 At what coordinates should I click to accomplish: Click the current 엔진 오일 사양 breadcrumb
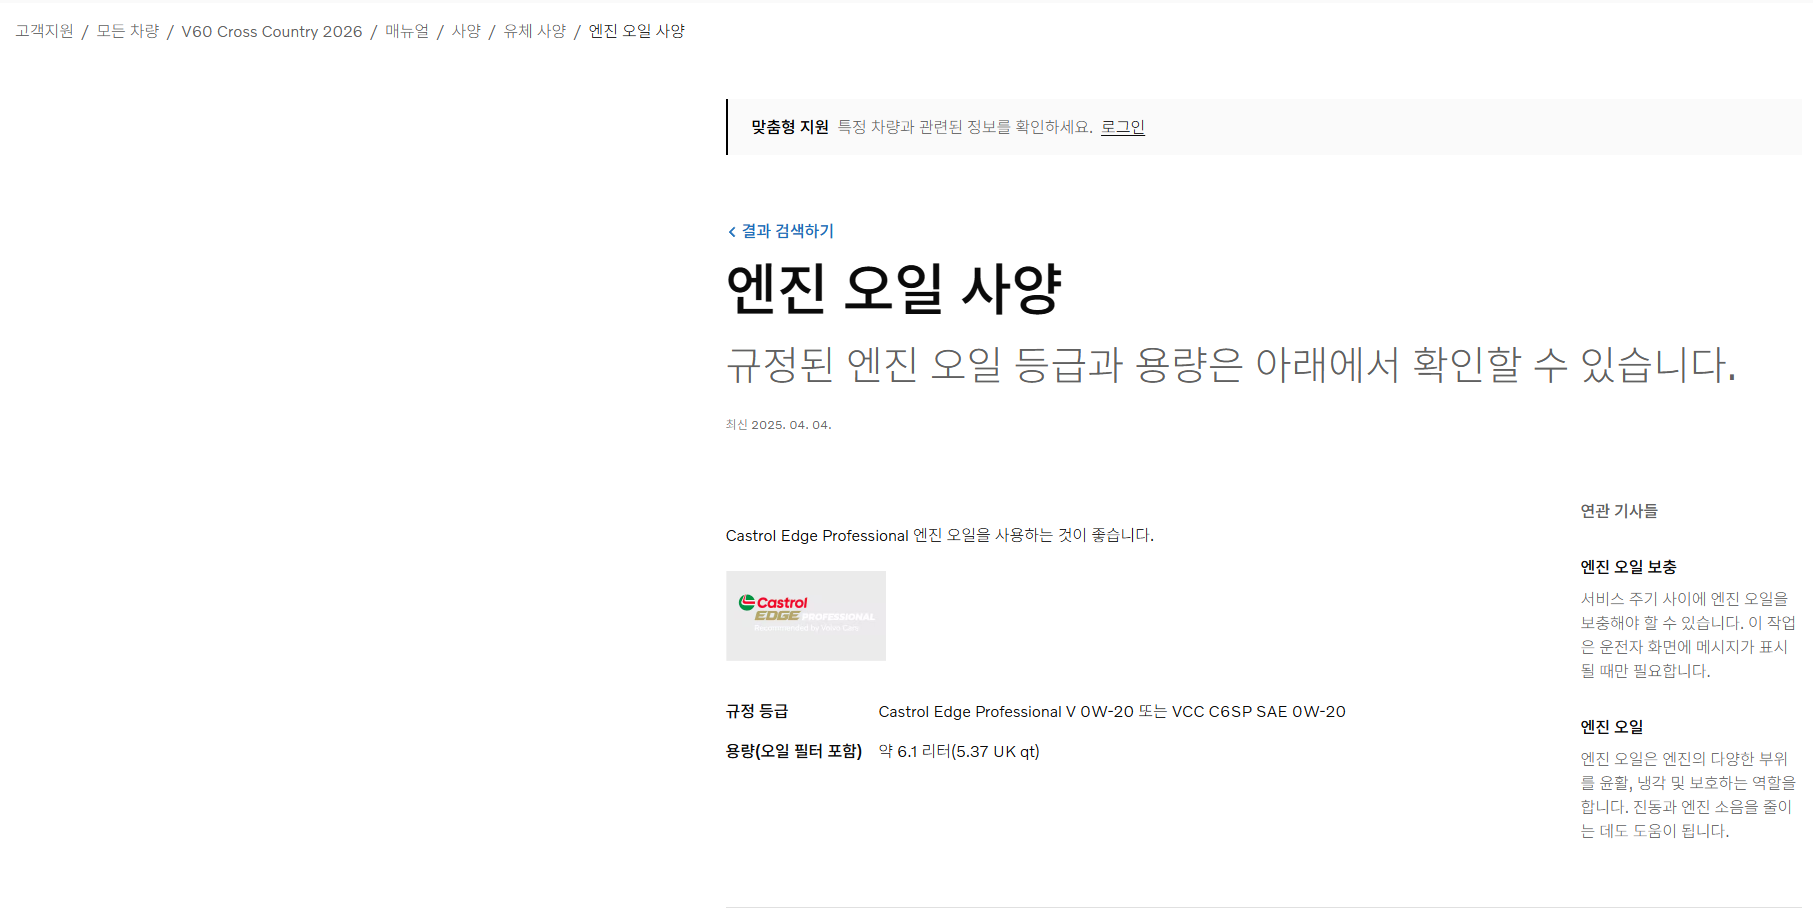[637, 31]
